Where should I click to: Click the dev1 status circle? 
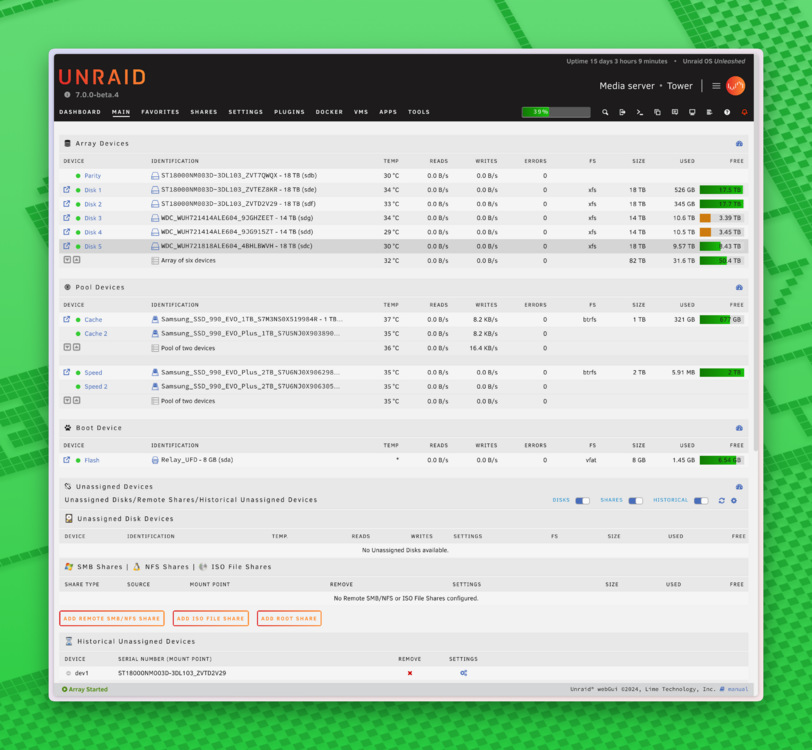(68, 673)
